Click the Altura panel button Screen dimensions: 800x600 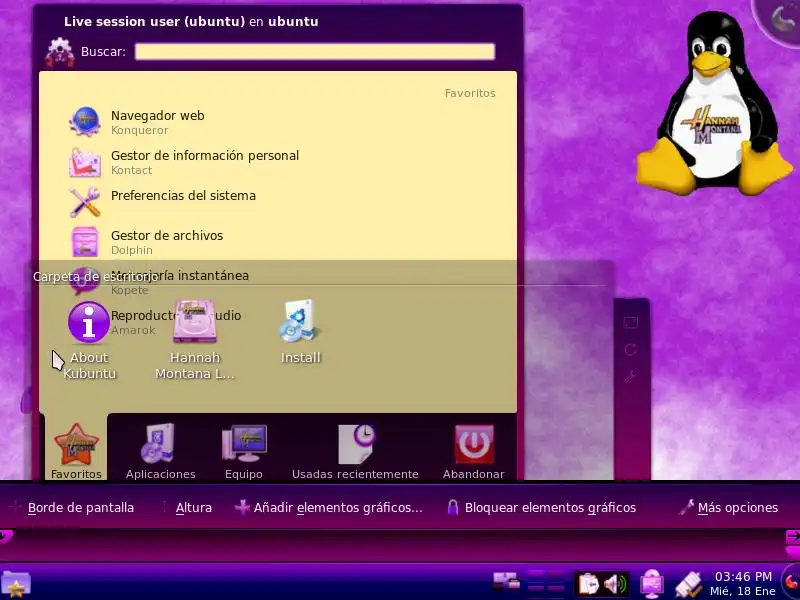[187, 508]
